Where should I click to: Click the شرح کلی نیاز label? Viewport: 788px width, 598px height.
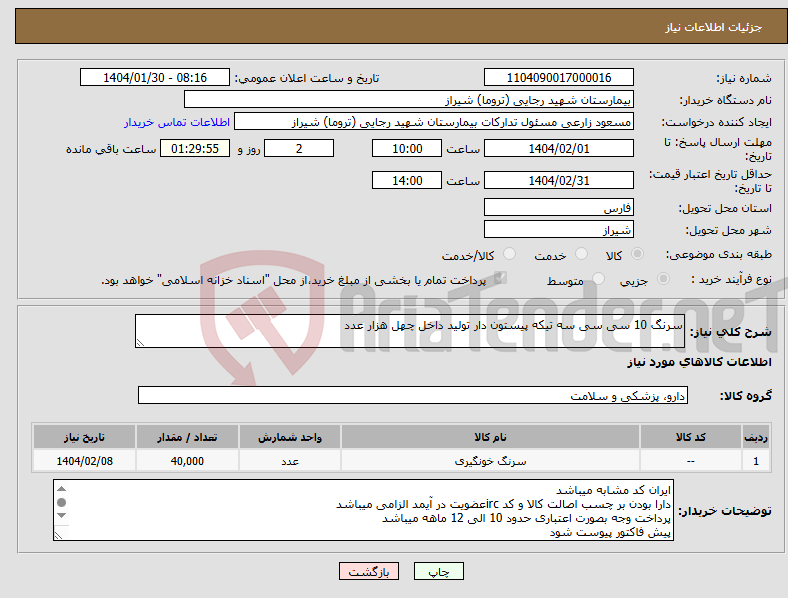point(731,332)
